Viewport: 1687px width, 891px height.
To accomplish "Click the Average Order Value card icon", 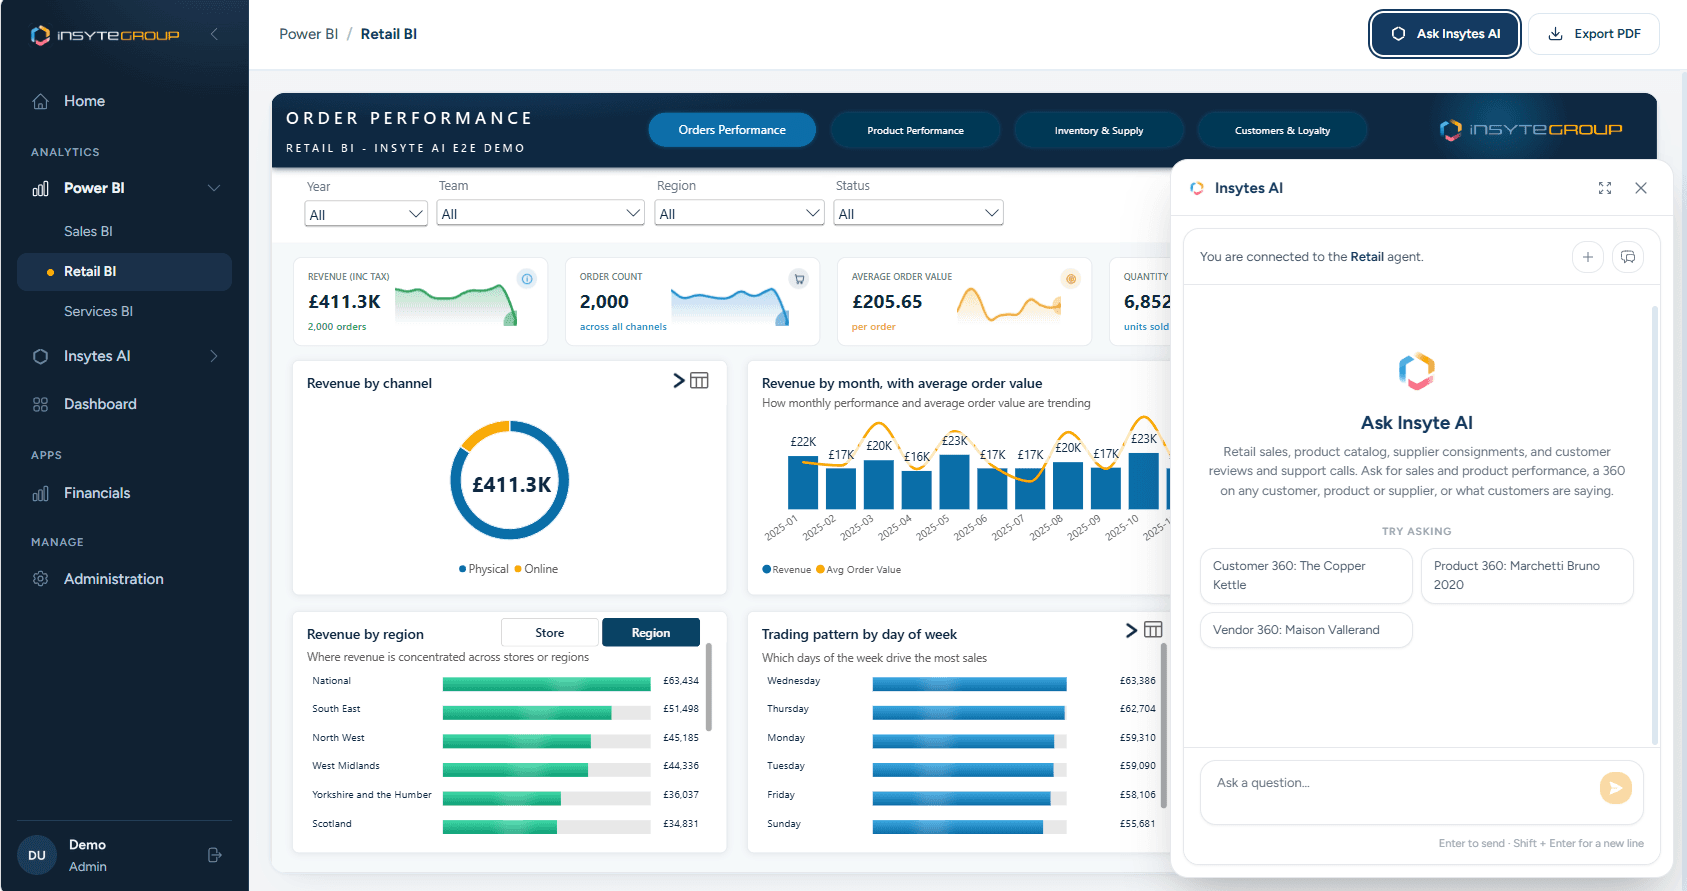I will tap(1071, 279).
